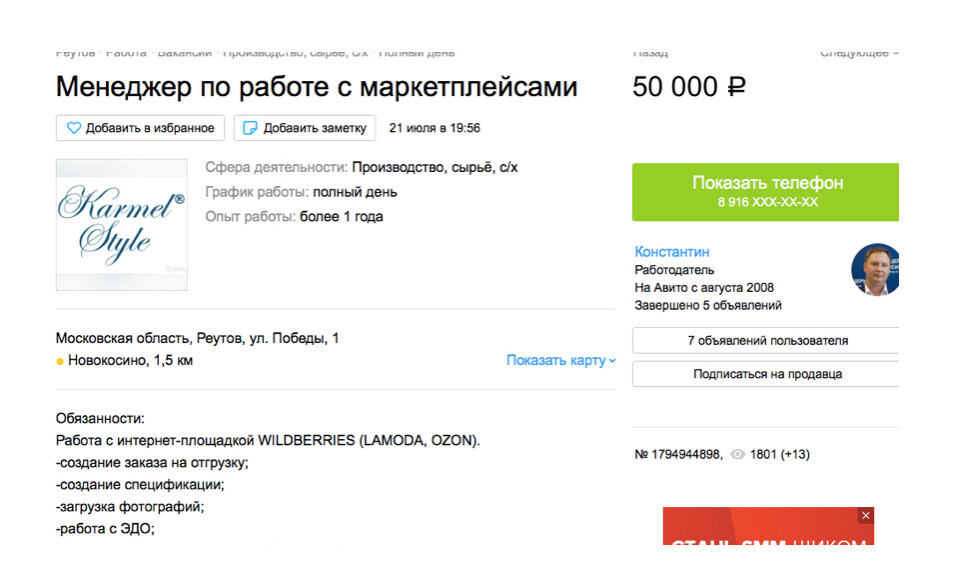Close the red advertisement banner
970x583 pixels.
pyautogui.click(x=866, y=515)
